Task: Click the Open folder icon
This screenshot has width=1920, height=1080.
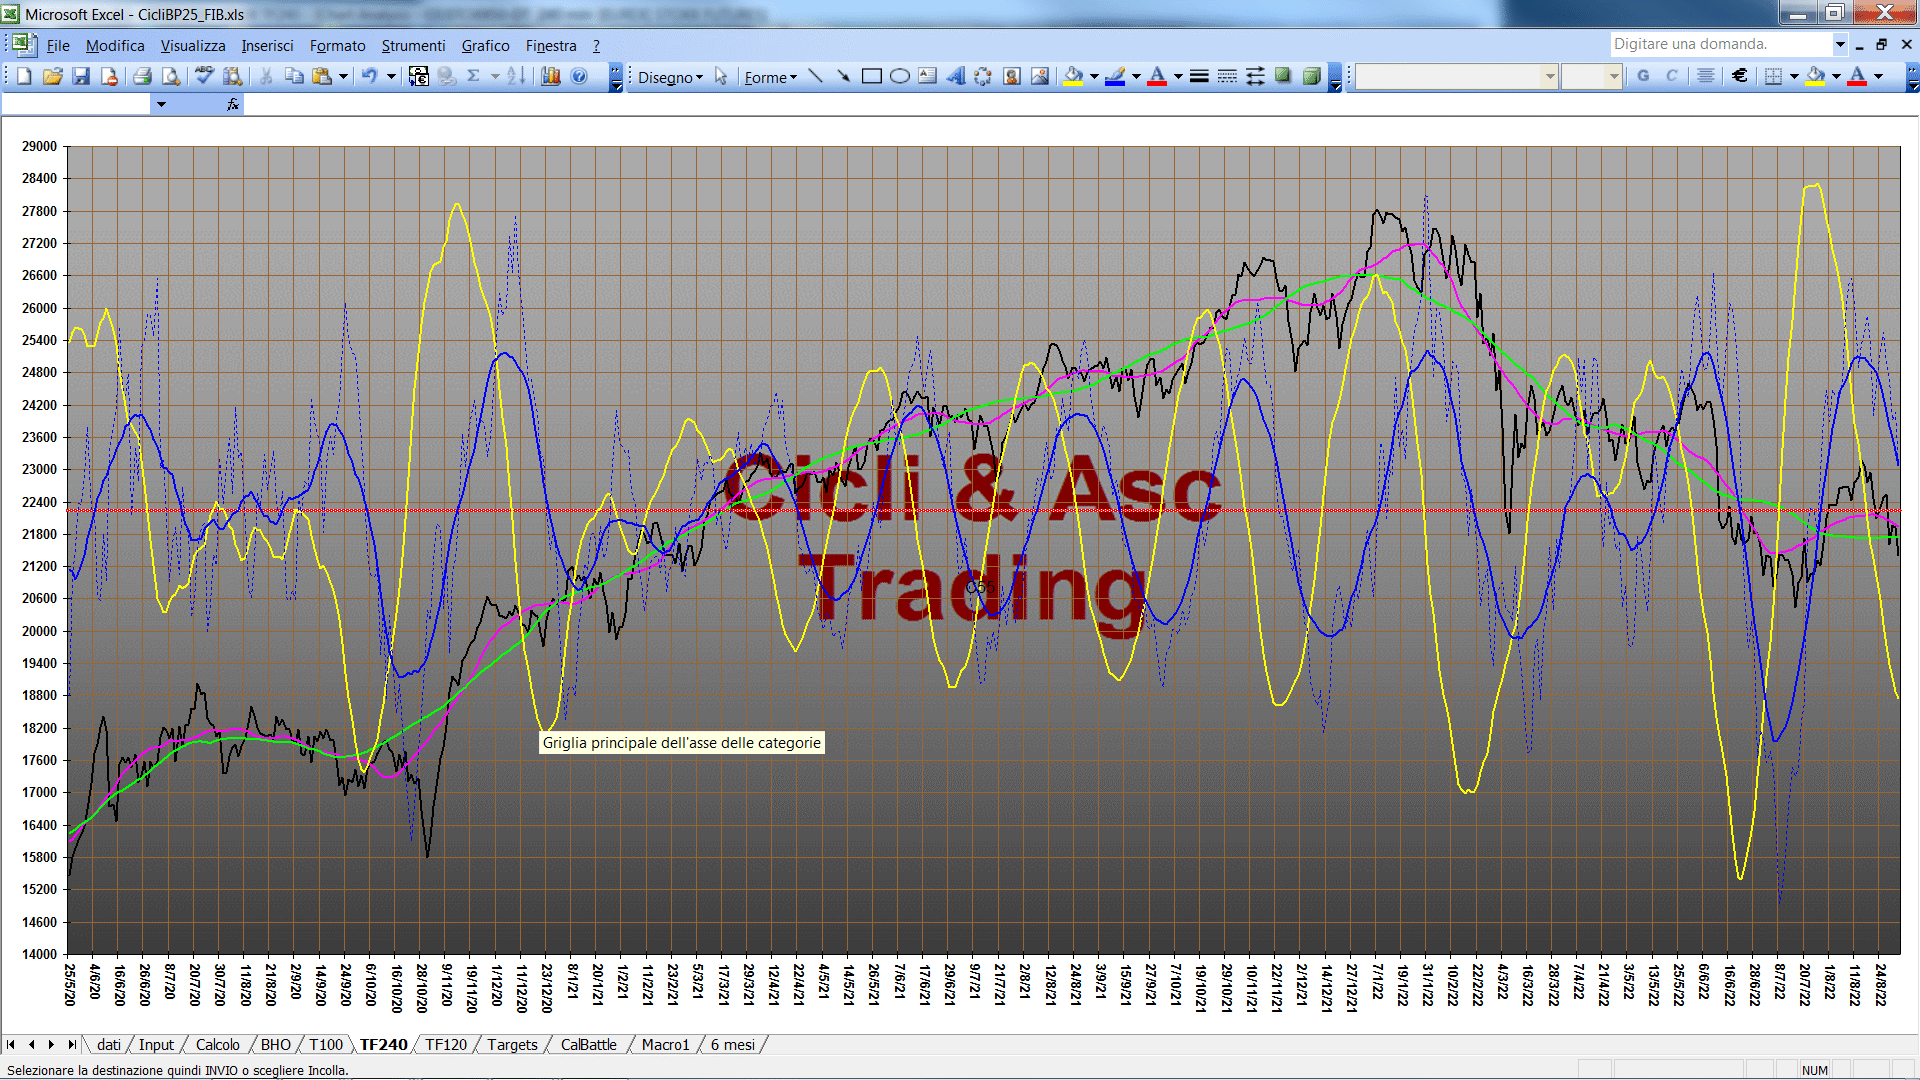Action: [x=53, y=76]
